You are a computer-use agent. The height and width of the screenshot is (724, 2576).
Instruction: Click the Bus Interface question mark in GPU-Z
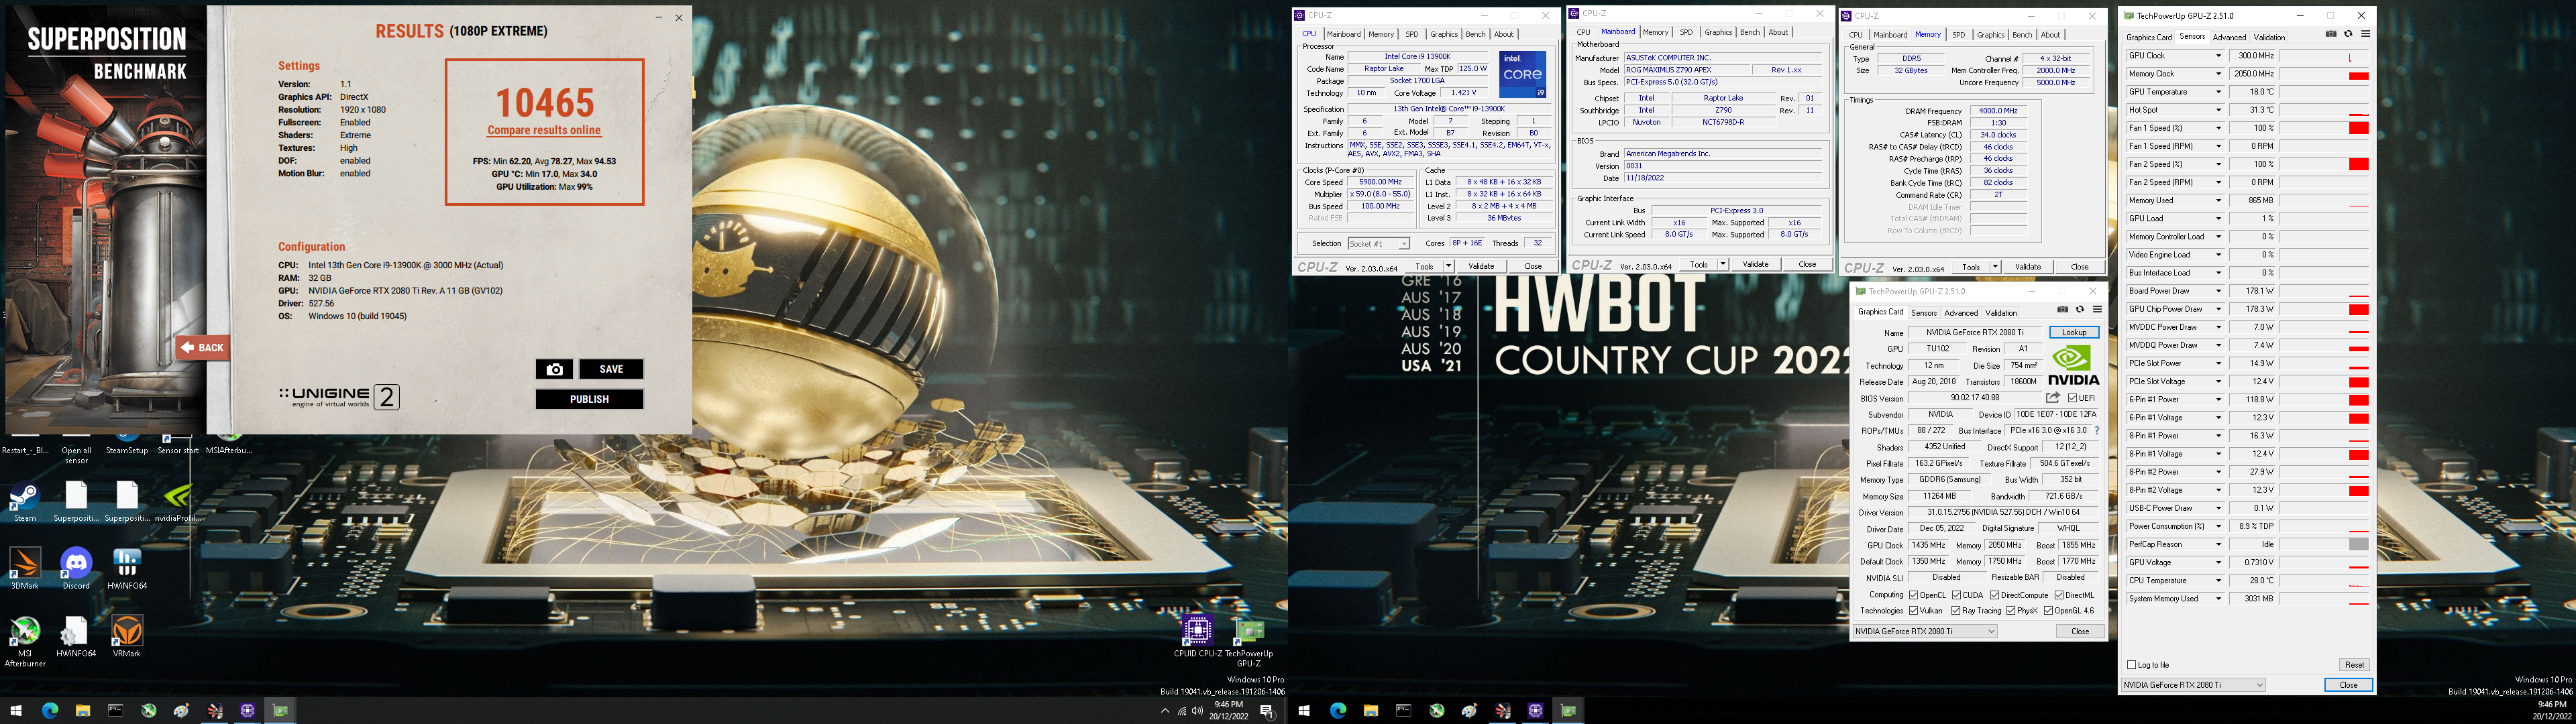pos(2096,431)
